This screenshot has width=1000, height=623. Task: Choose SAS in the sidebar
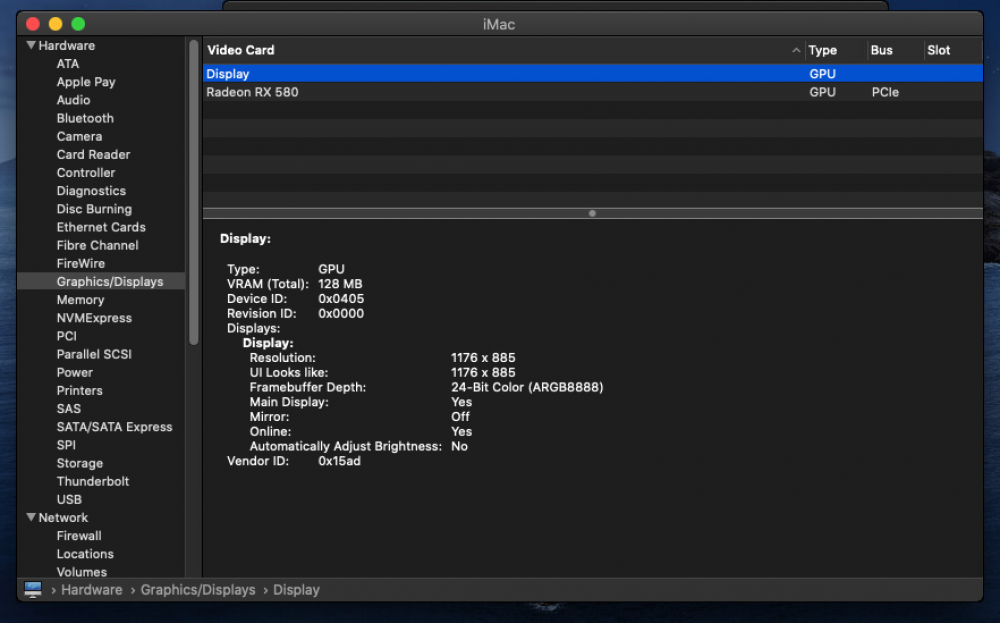point(69,409)
